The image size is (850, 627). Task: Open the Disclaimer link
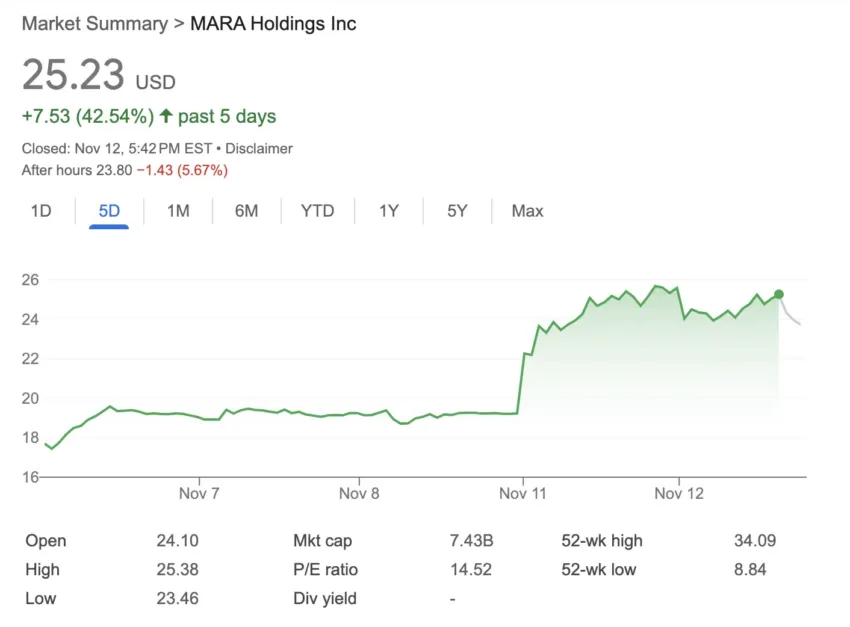[x=259, y=148]
